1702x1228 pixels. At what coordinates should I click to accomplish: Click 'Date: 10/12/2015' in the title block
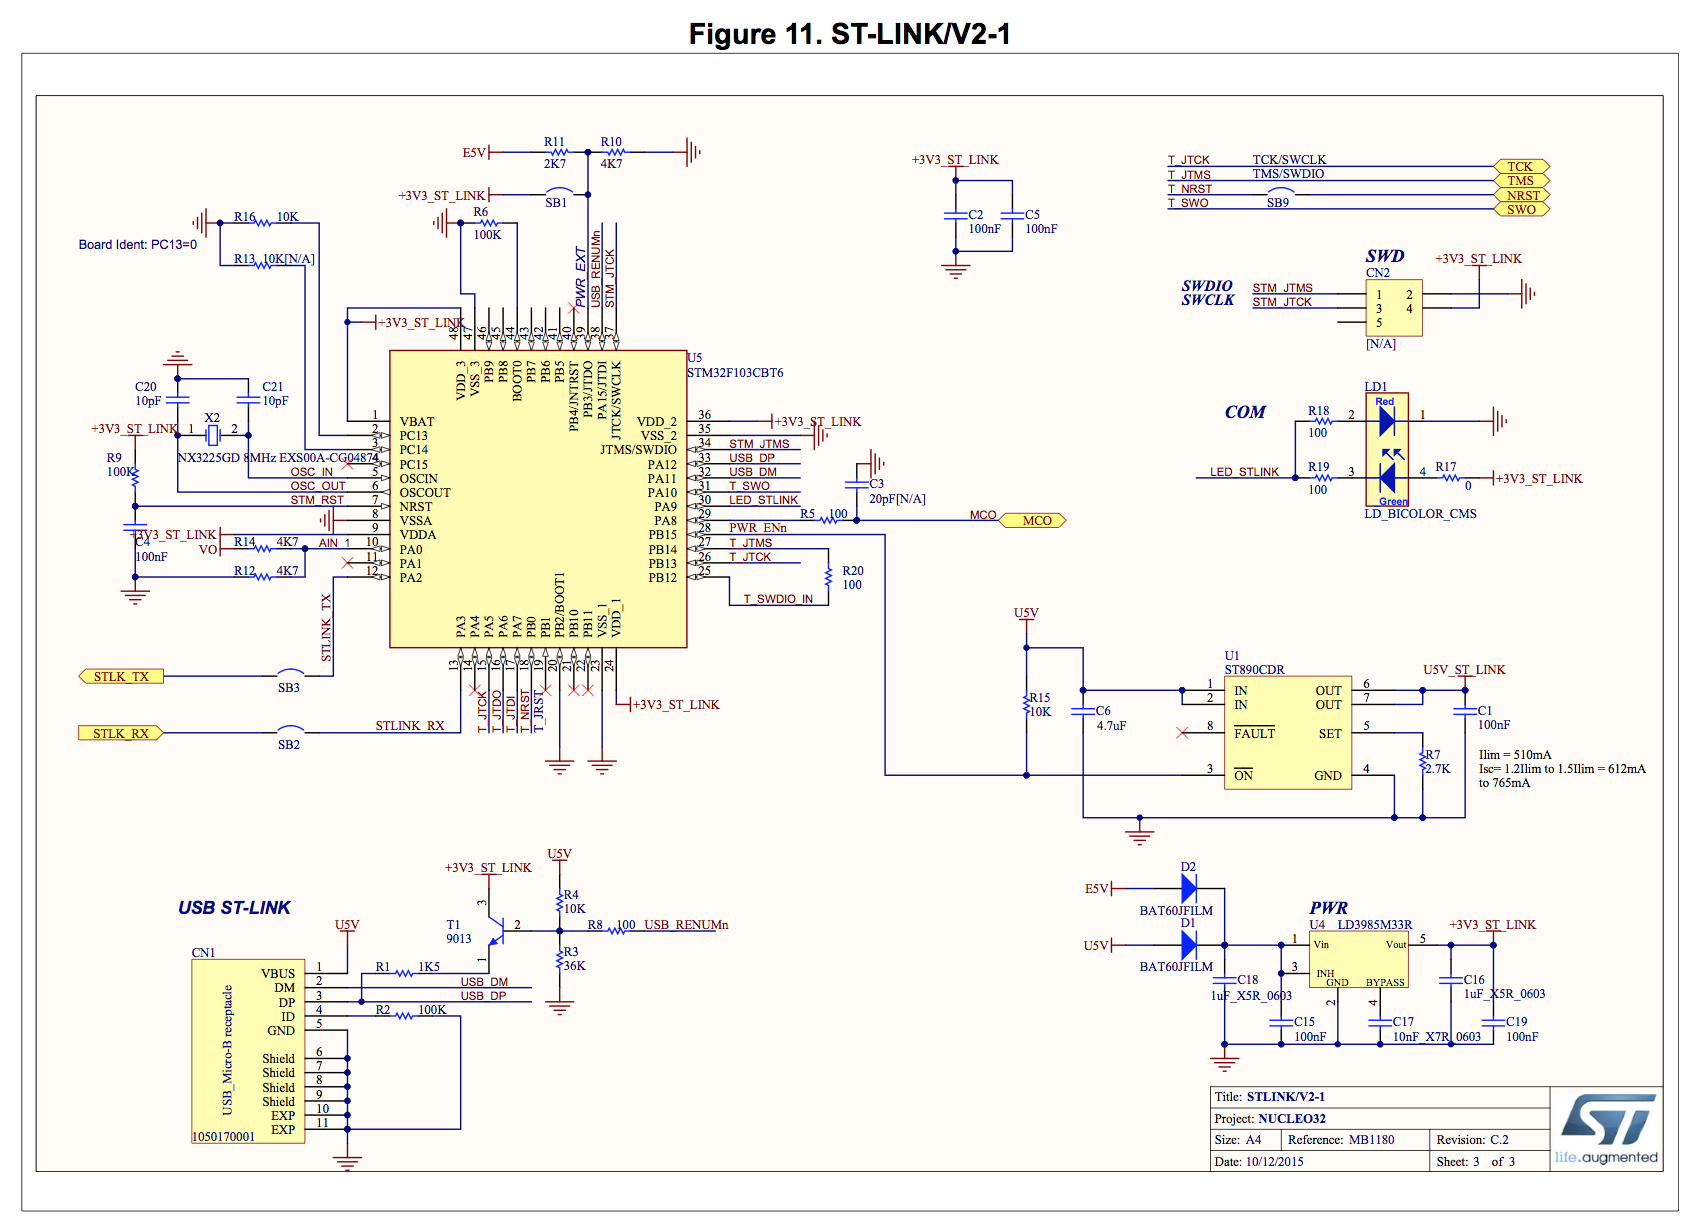(x=1259, y=1162)
